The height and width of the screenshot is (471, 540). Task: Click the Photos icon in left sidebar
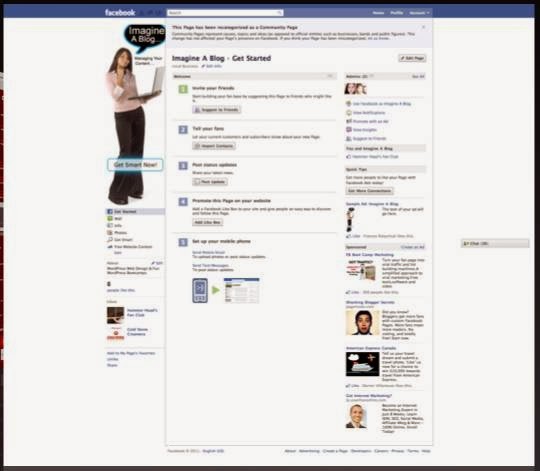coord(110,232)
